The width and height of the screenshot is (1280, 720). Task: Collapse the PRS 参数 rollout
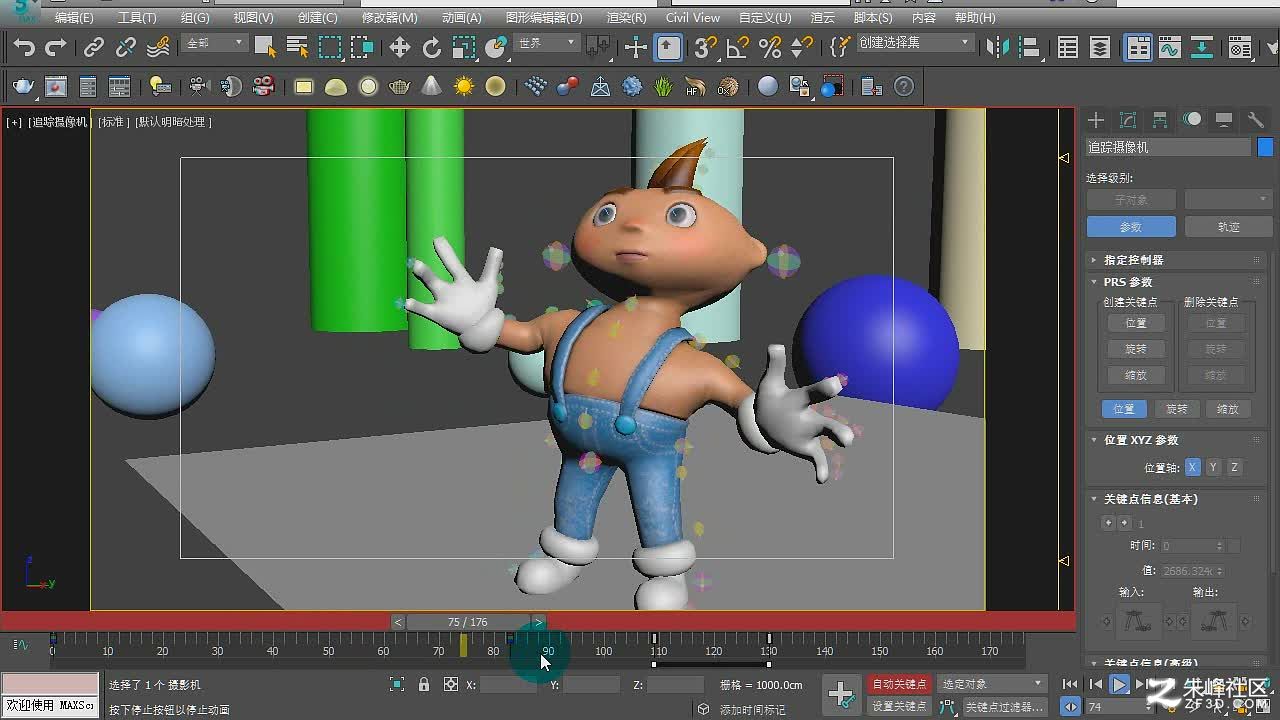click(x=1176, y=282)
